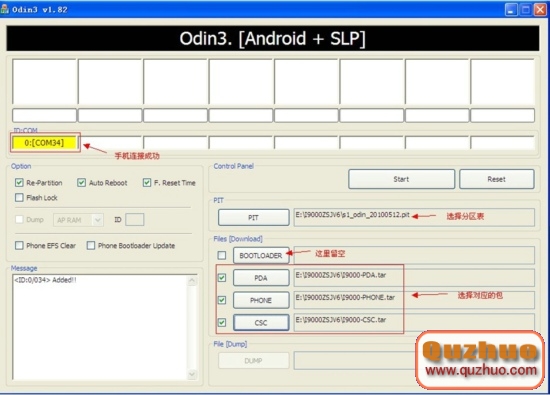550x395 pixels.
Task: Click the disabled DUMP button
Action: pos(254,361)
